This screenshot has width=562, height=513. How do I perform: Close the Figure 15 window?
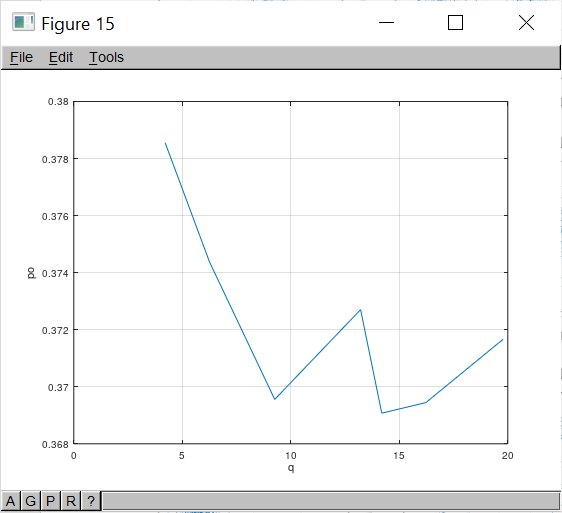pos(526,23)
